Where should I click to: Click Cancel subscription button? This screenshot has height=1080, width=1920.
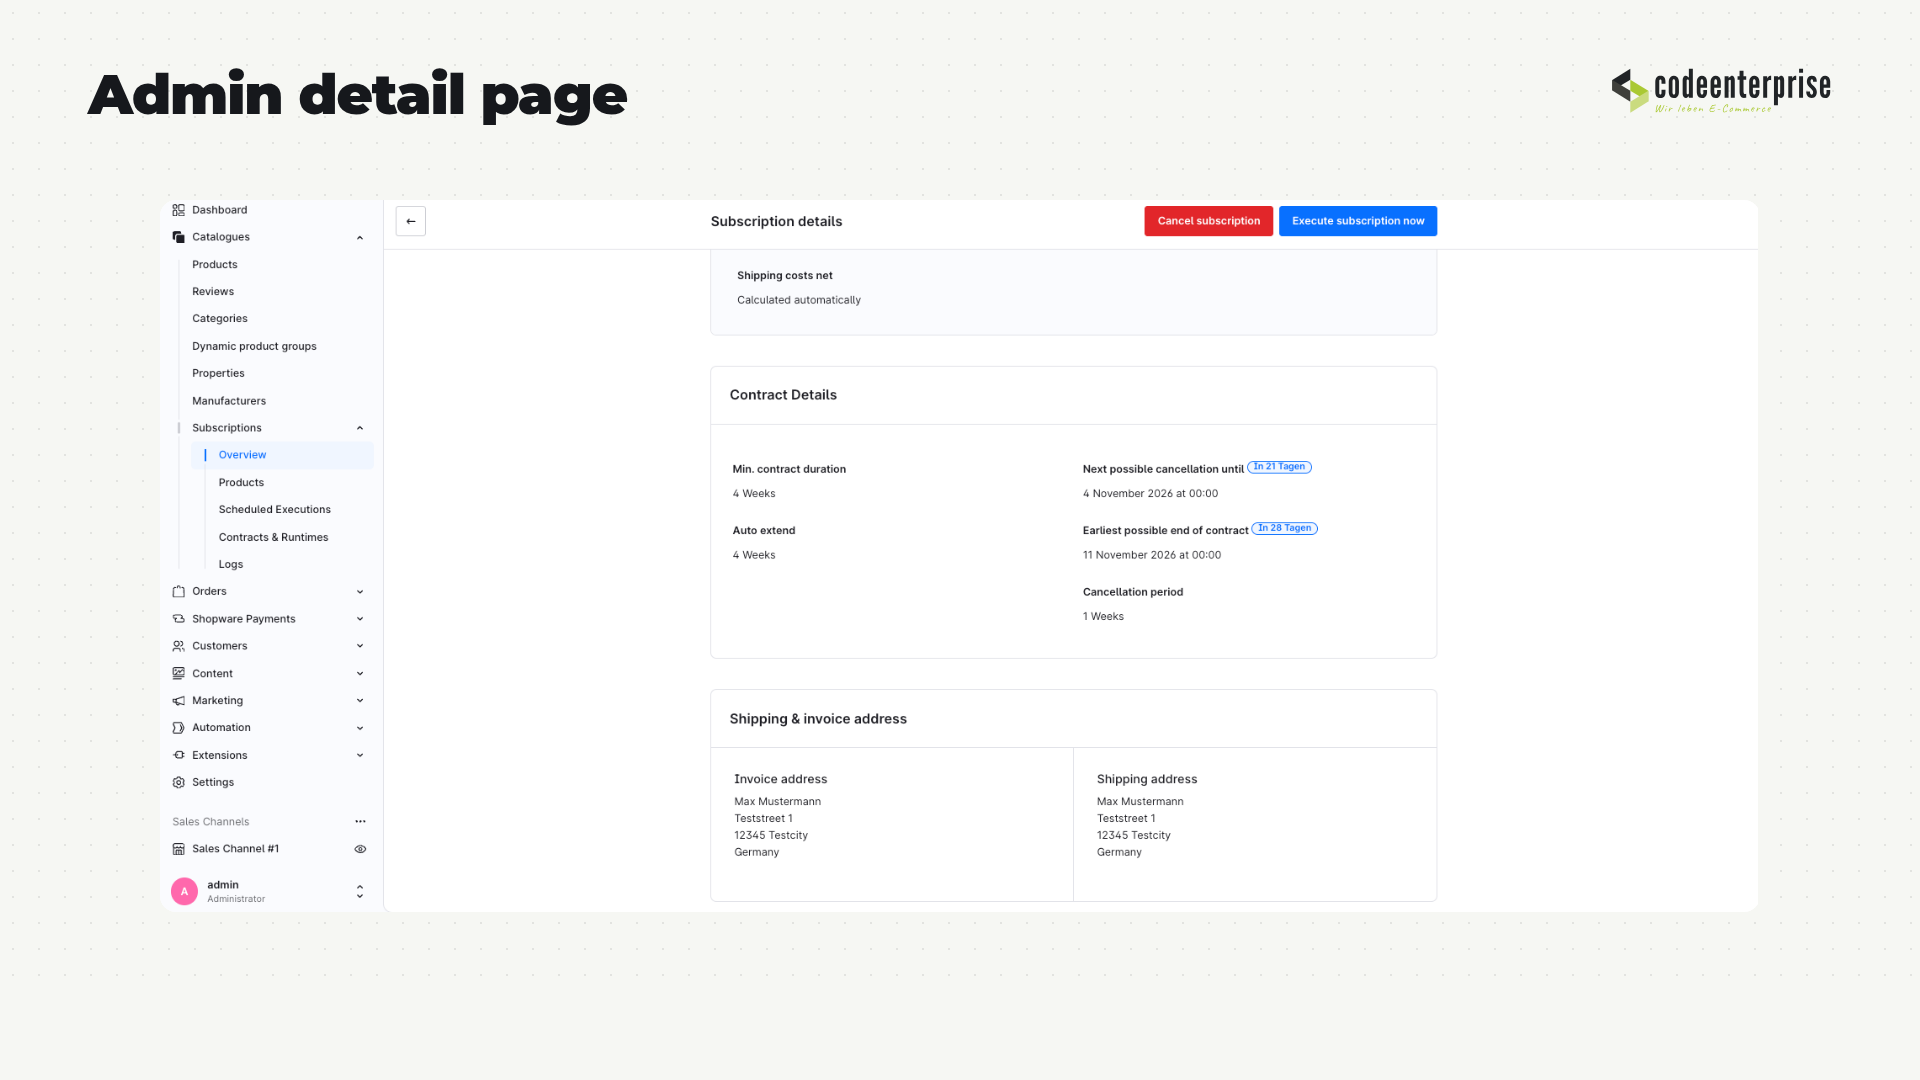tap(1209, 221)
